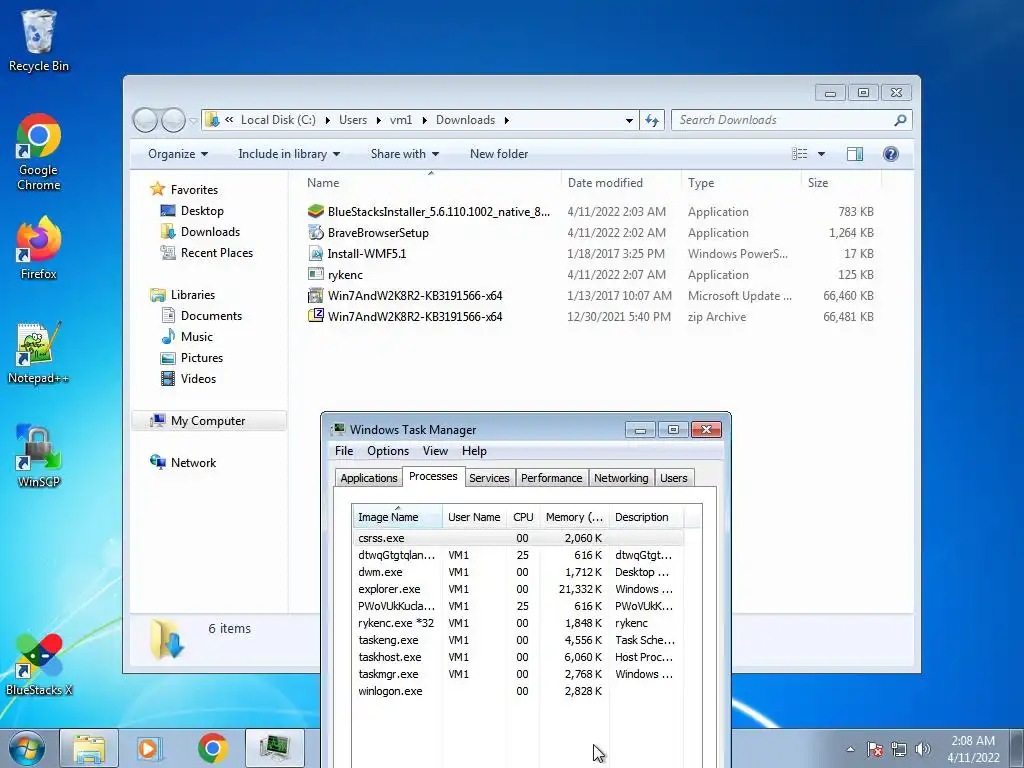
Task: Click the taskbar clock showing 2:08 AM
Action: pyautogui.click(x=973, y=749)
